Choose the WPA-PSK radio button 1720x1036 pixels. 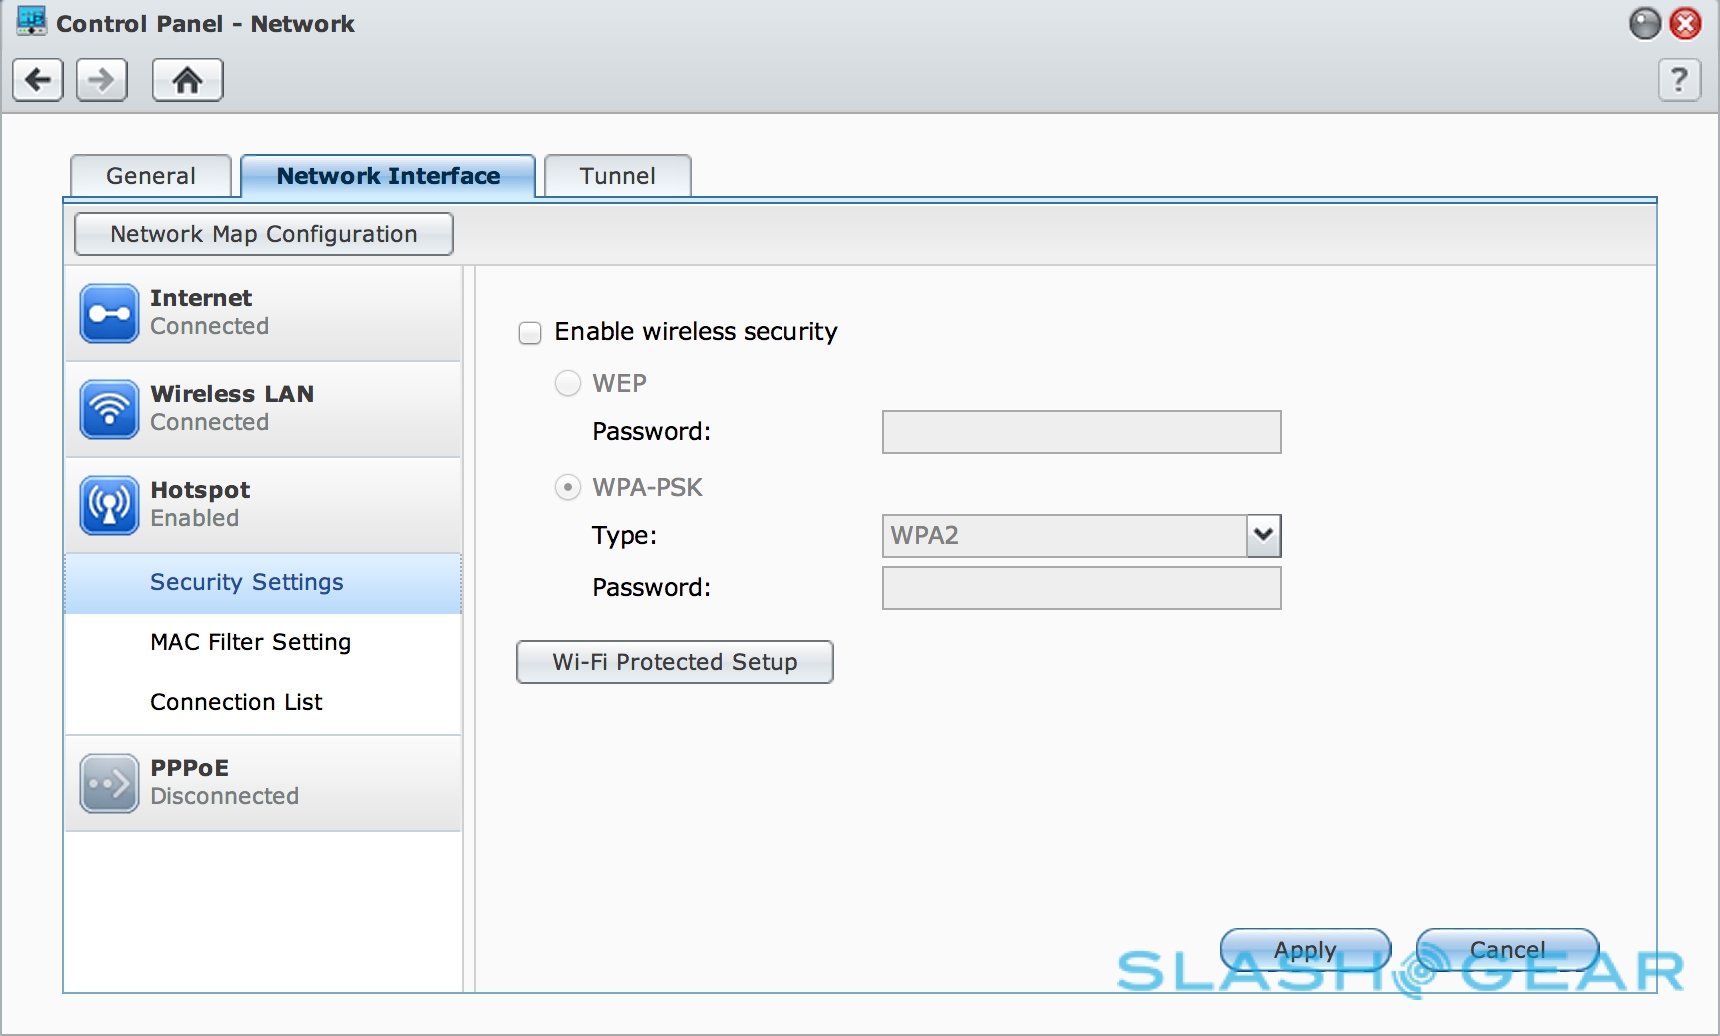click(x=568, y=488)
